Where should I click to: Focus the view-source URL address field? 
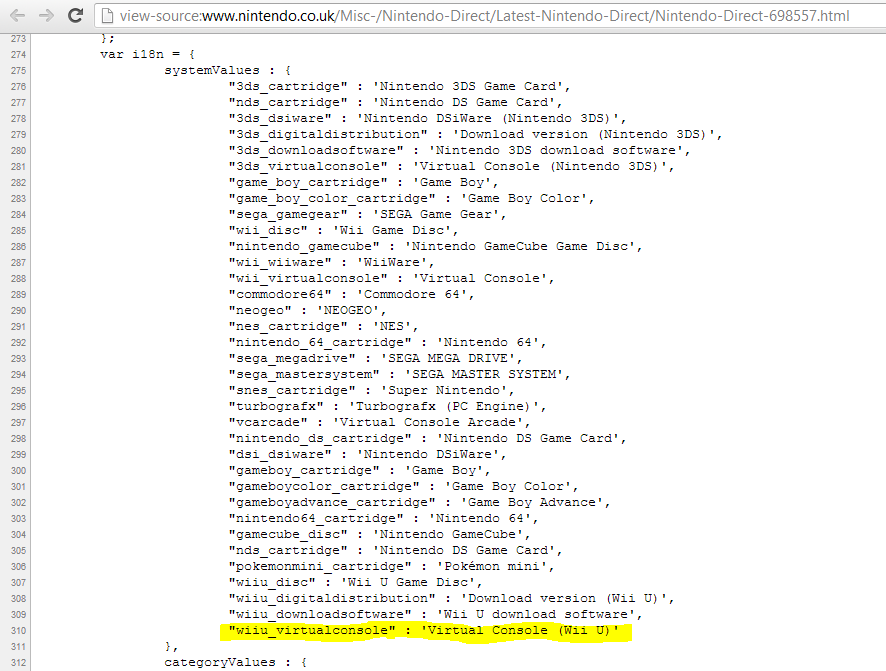tap(484, 16)
